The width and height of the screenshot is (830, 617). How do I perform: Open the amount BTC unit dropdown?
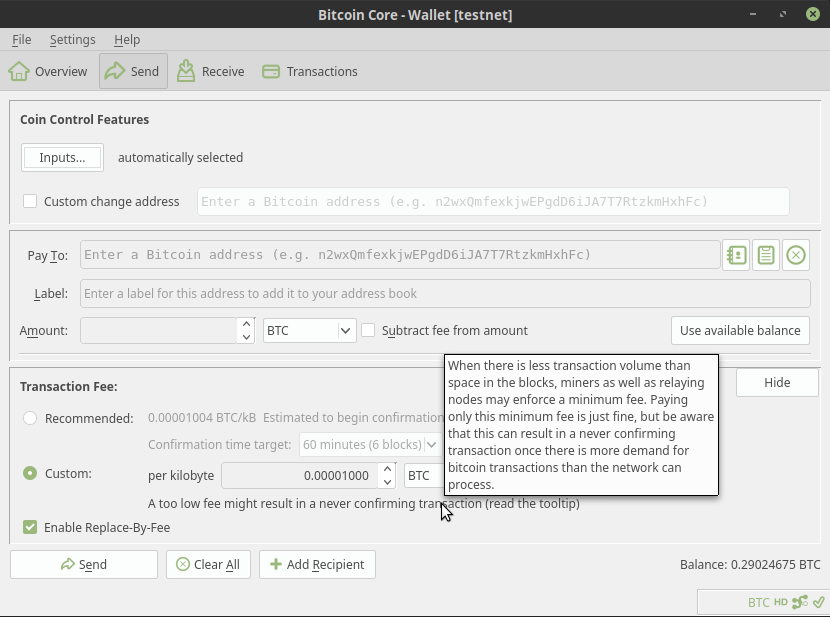click(x=310, y=330)
